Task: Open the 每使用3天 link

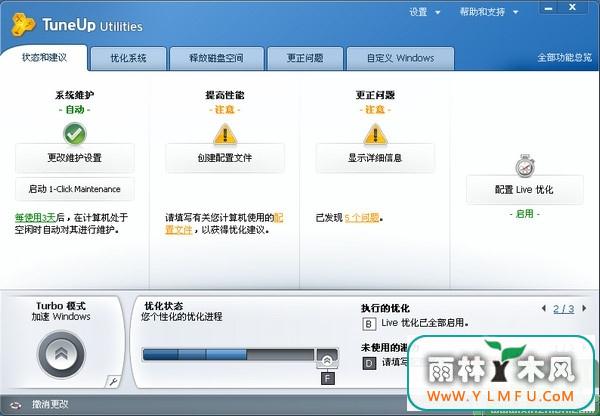Action: tap(35, 218)
